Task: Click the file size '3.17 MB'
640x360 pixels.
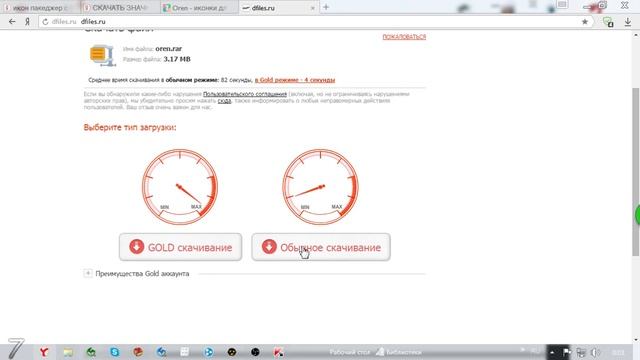Action: (x=177, y=59)
